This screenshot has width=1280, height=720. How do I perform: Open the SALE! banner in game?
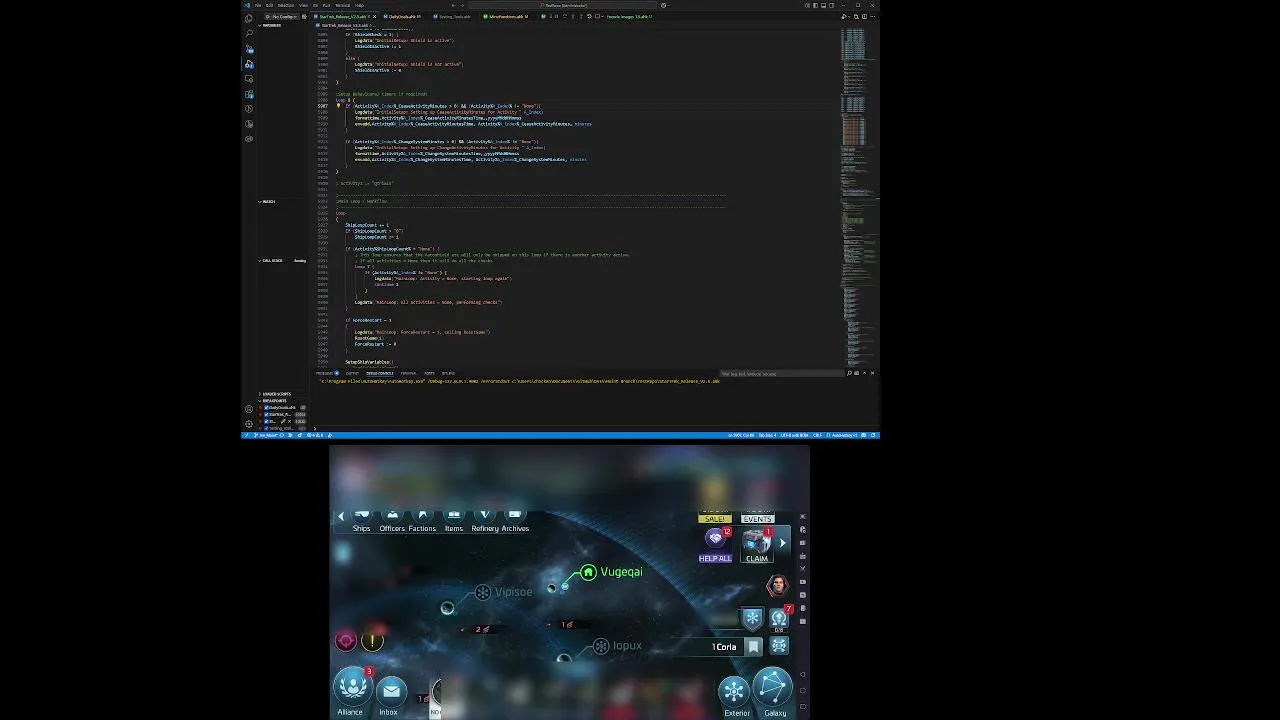715,519
